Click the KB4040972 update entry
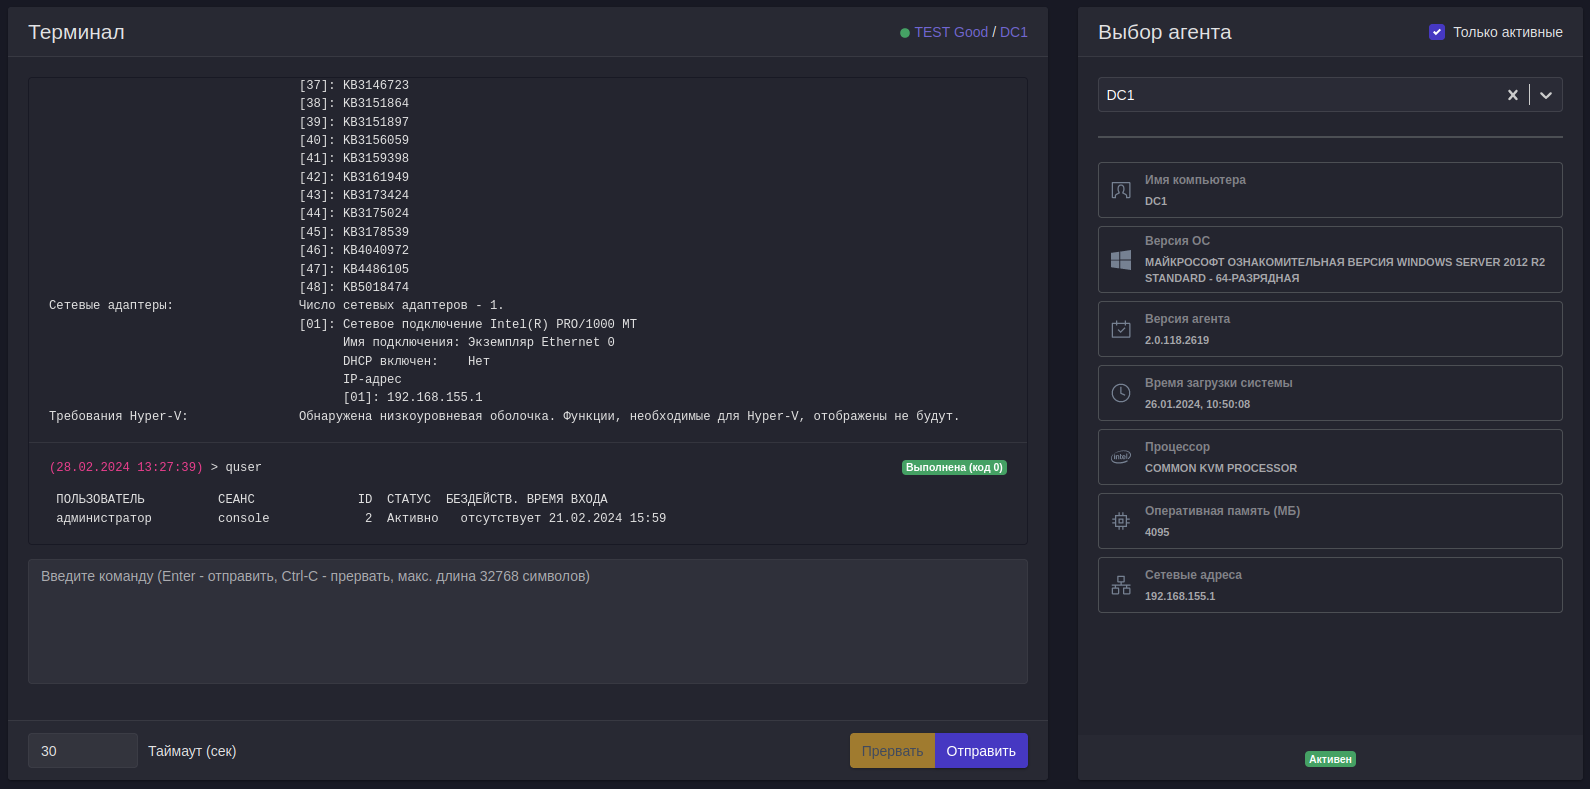This screenshot has height=789, width=1590. (x=354, y=250)
